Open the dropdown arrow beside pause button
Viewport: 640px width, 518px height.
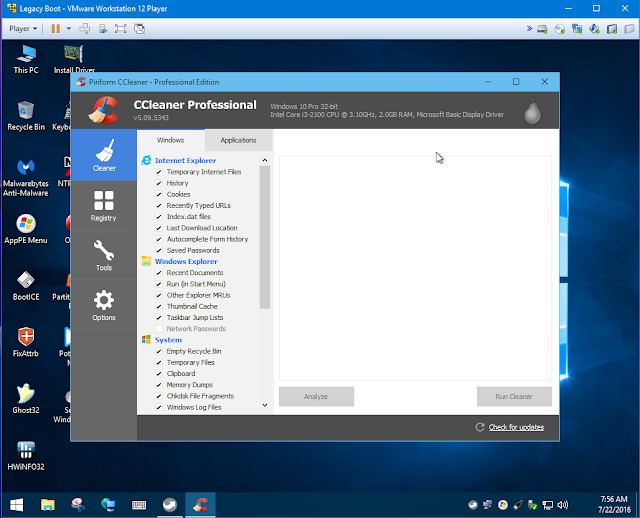coord(69,29)
